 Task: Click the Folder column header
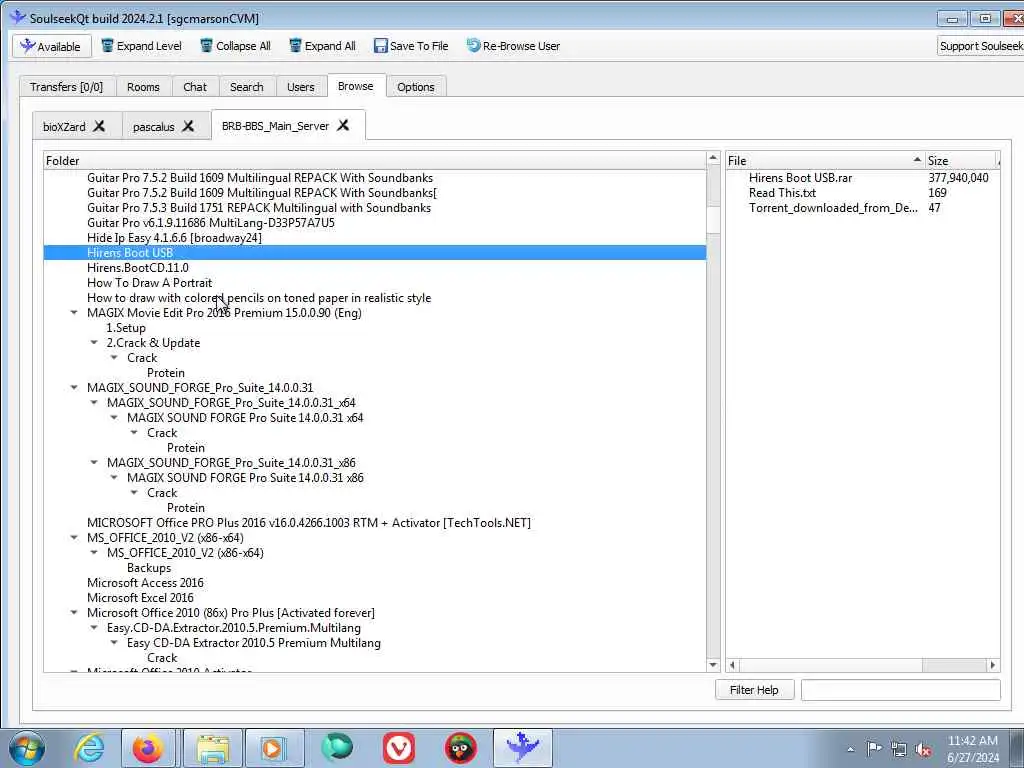click(x=375, y=161)
